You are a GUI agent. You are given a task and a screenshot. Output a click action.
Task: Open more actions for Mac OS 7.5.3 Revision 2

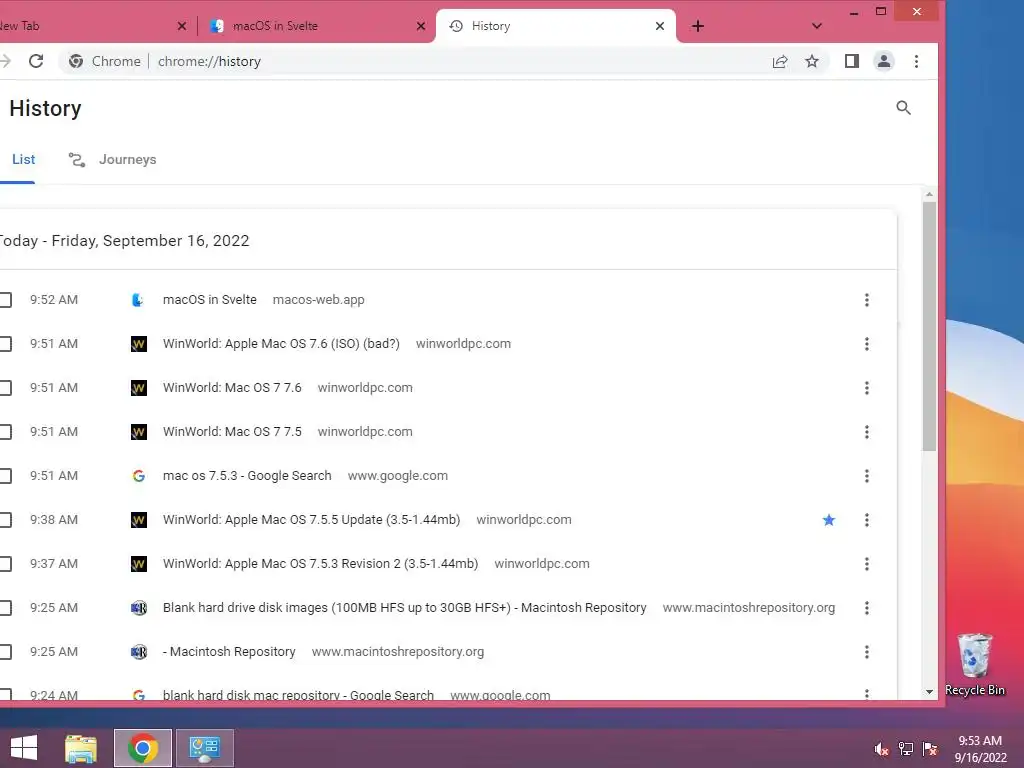click(867, 564)
